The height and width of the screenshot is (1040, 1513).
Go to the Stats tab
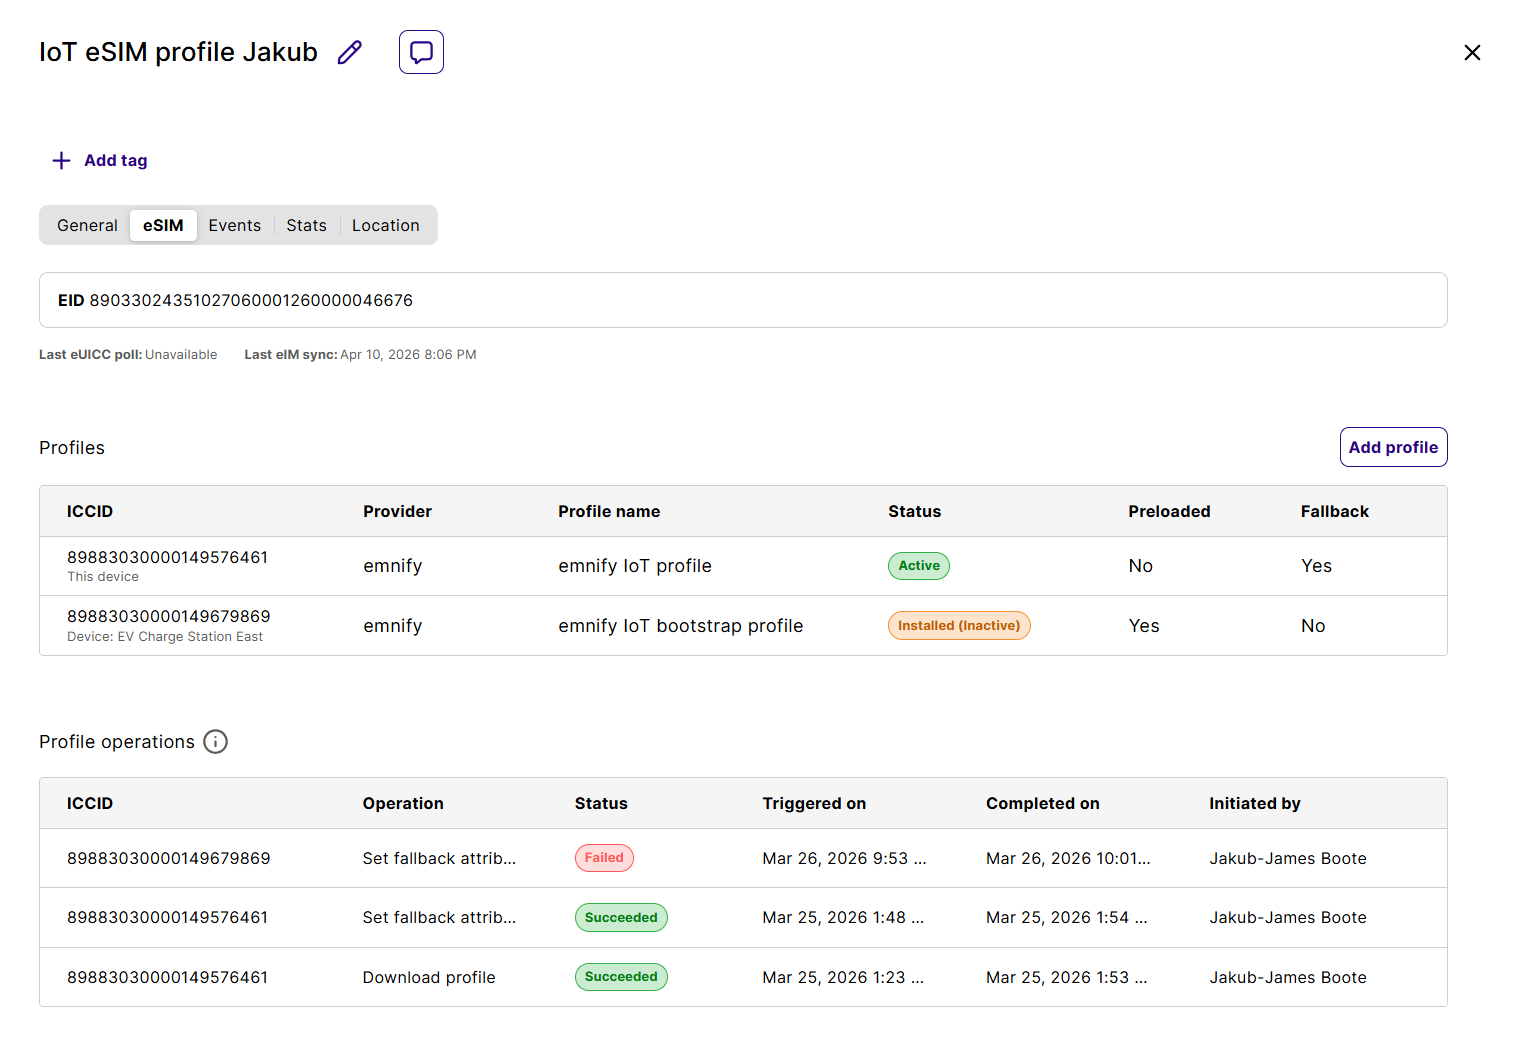click(306, 225)
